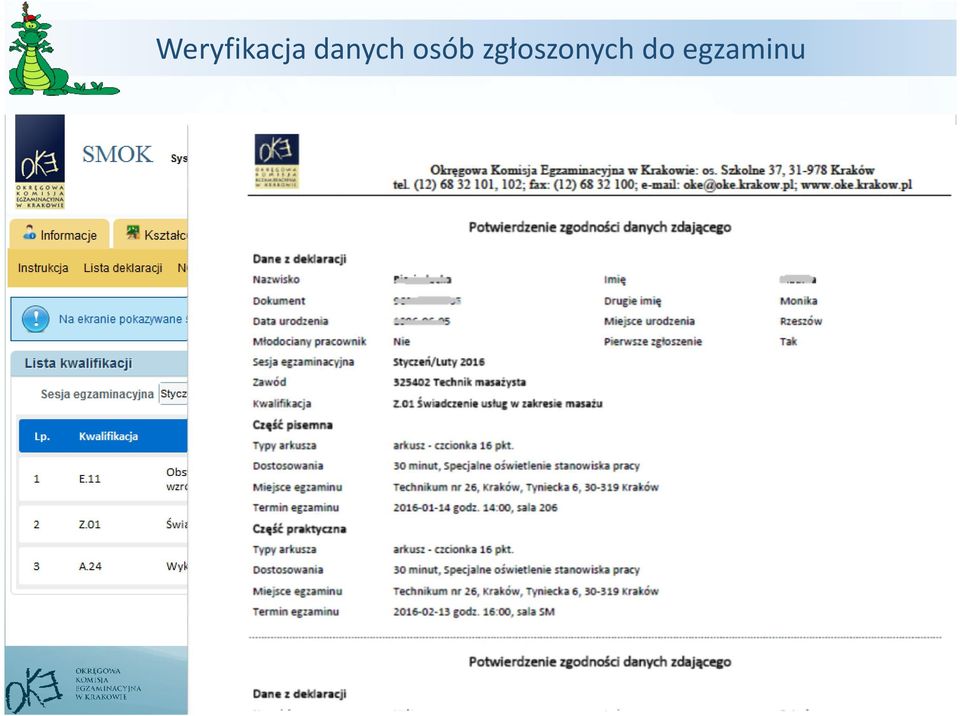Screen dimensions: 960x716
Task: Click the first Potwierdzenie zgodności danych zdającego heading
Action: click(x=600, y=227)
